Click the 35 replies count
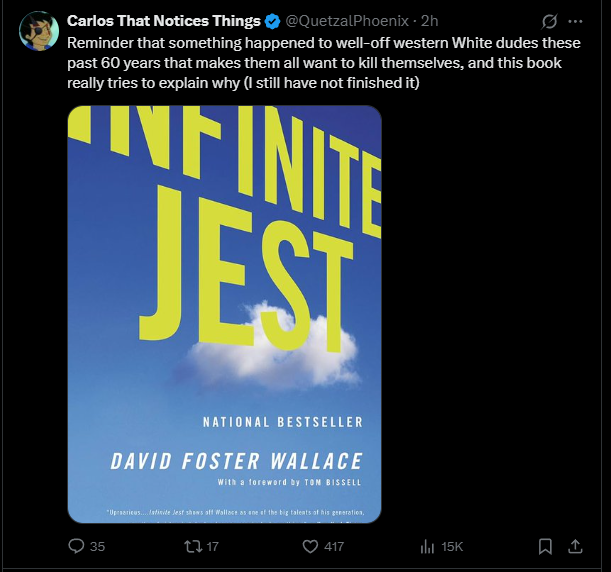The height and width of the screenshot is (572, 611). click(x=97, y=547)
